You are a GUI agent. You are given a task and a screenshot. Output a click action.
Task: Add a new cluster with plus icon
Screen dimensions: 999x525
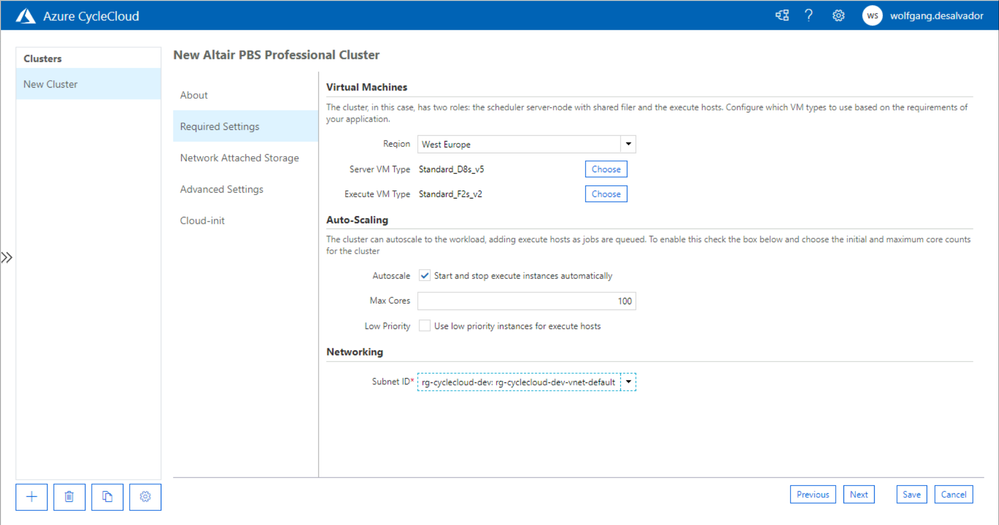(x=32, y=497)
